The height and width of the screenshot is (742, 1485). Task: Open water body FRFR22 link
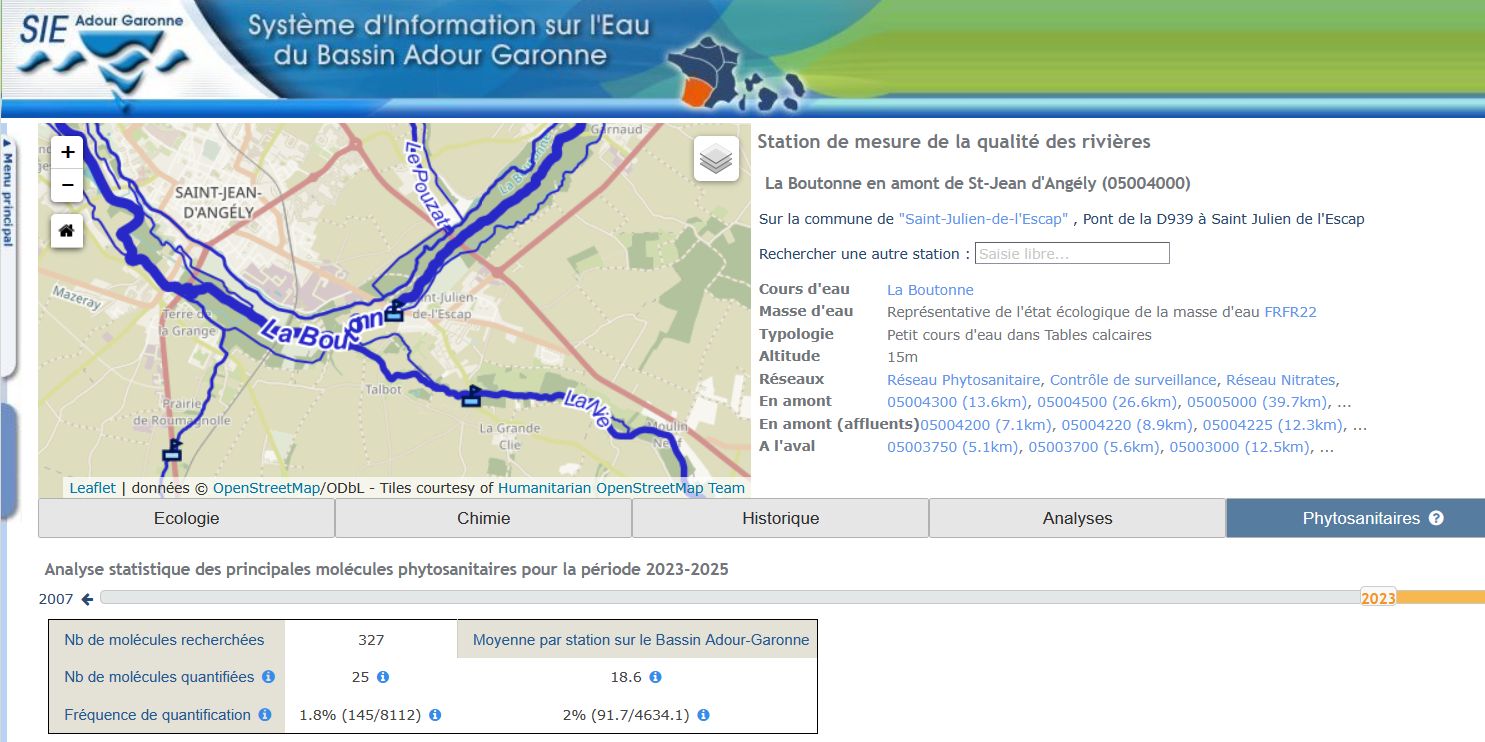[1290, 312]
